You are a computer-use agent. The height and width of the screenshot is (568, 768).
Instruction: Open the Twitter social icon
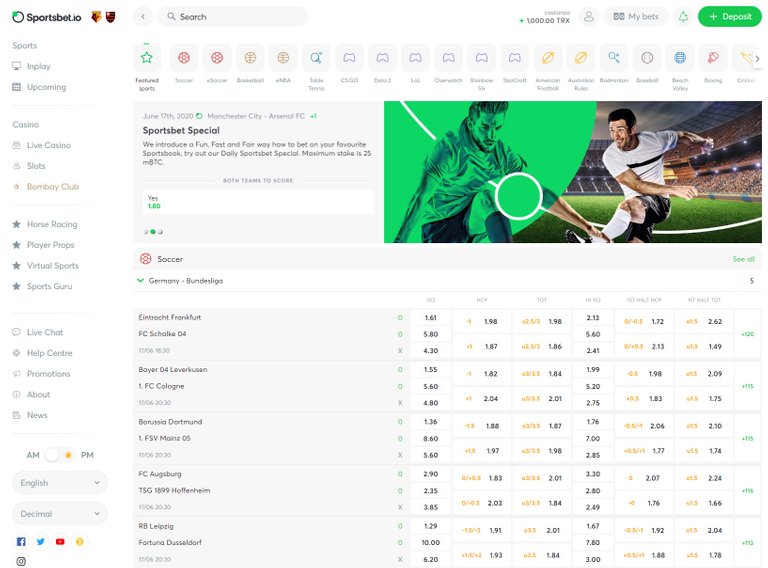pos(41,542)
